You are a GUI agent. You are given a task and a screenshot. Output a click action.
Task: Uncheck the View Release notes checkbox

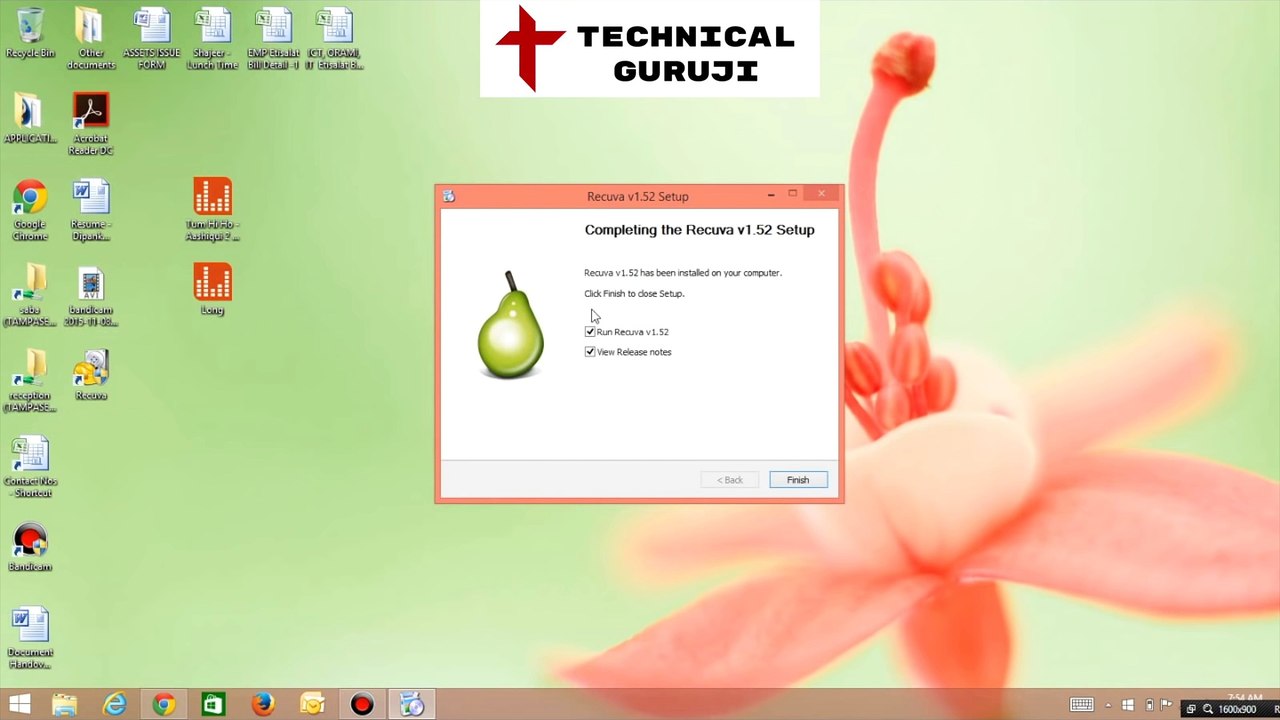point(590,352)
